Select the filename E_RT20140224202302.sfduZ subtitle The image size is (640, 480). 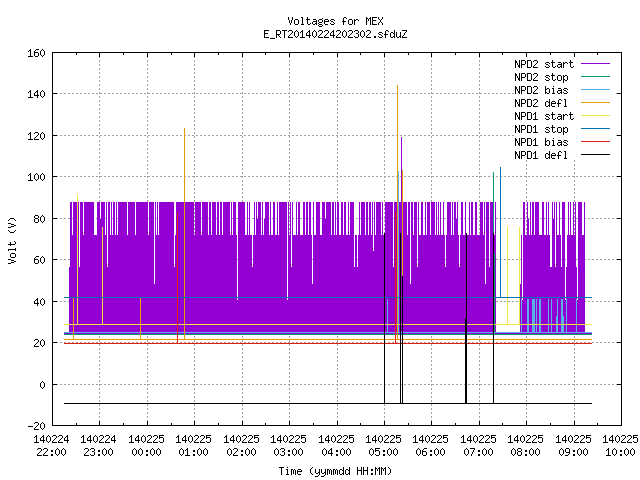coord(335,34)
